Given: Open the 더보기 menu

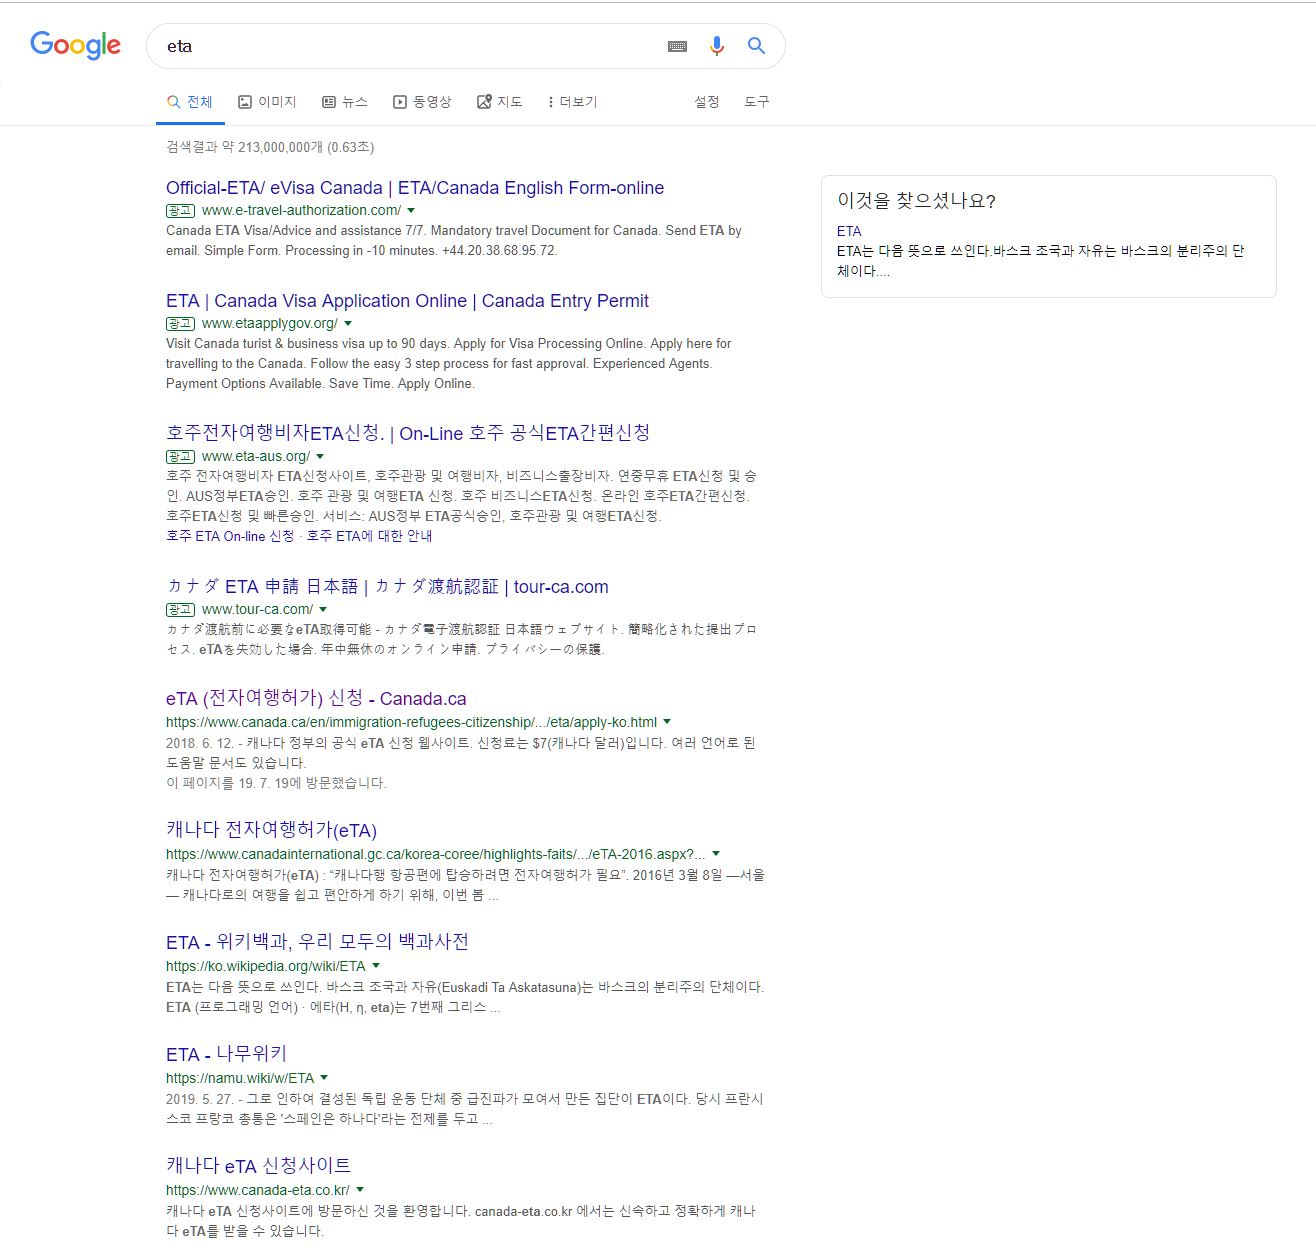Looking at the screenshot, I should pyautogui.click(x=573, y=102).
